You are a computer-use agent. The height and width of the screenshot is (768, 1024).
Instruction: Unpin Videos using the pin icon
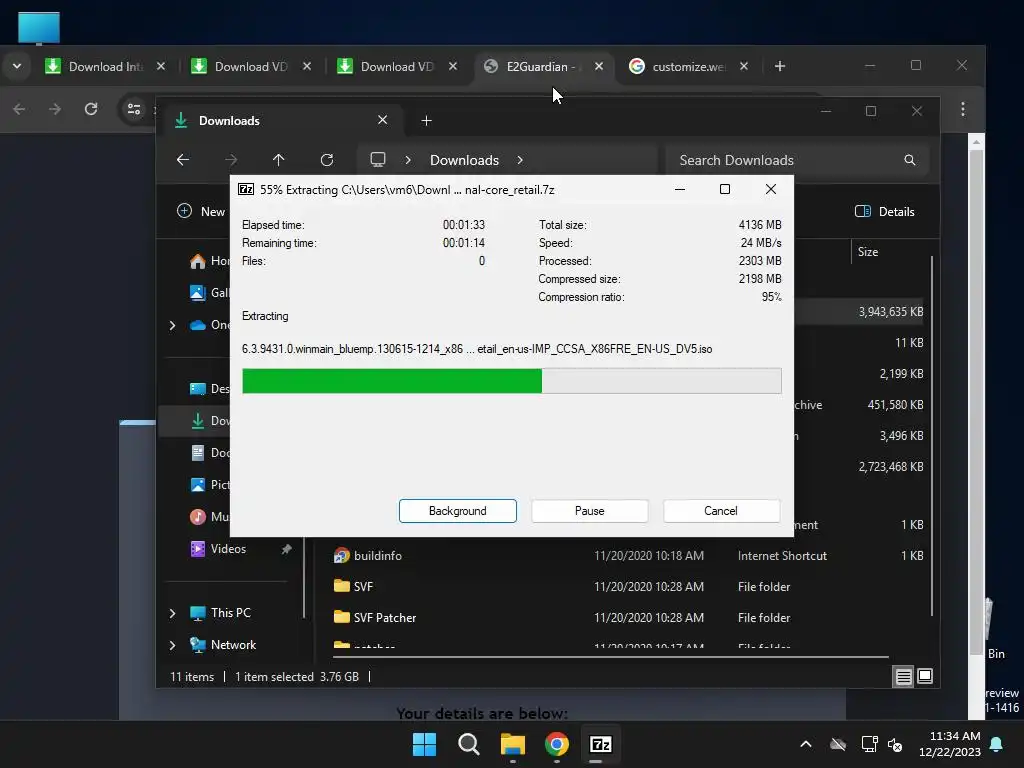[x=286, y=549]
